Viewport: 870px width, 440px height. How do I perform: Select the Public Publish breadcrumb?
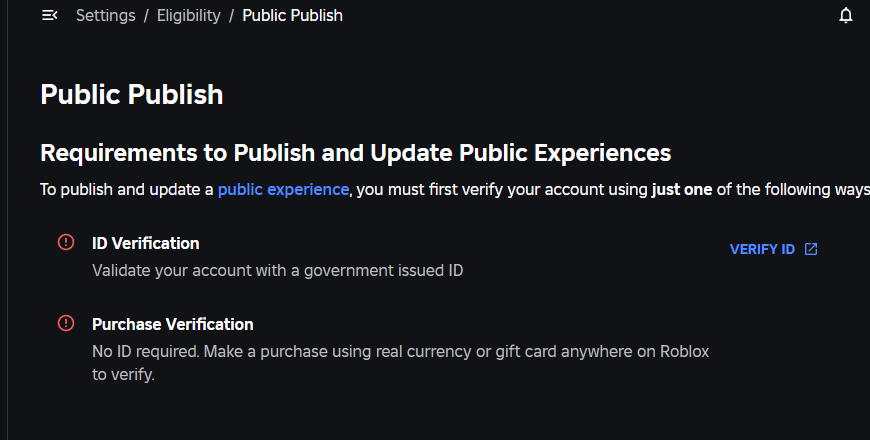click(292, 16)
